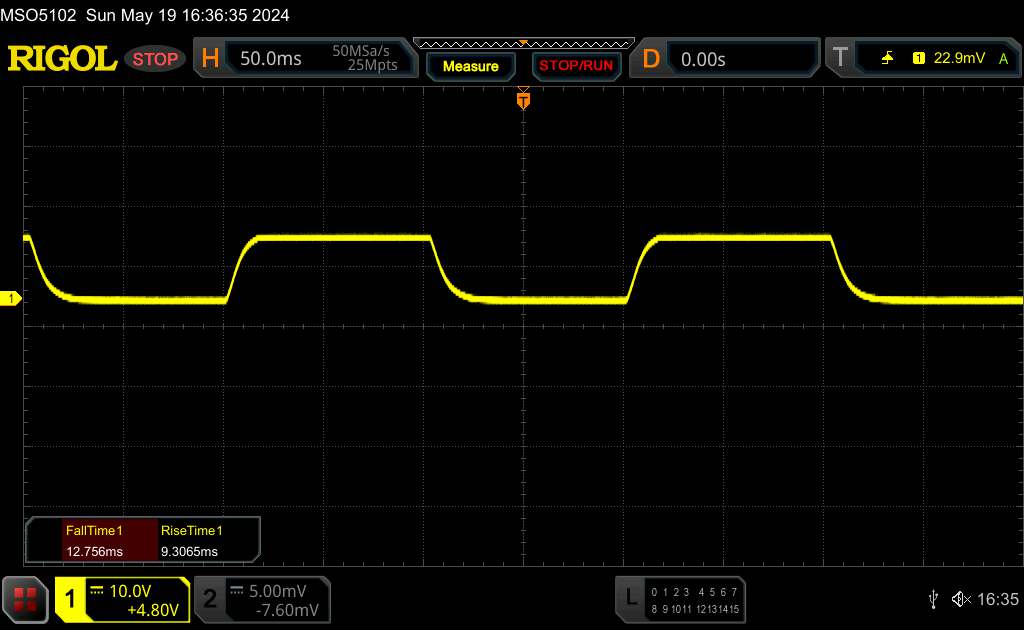Select the 22.9mV trigger level
Viewport: 1024px width, 630px height.
tap(959, 58)
